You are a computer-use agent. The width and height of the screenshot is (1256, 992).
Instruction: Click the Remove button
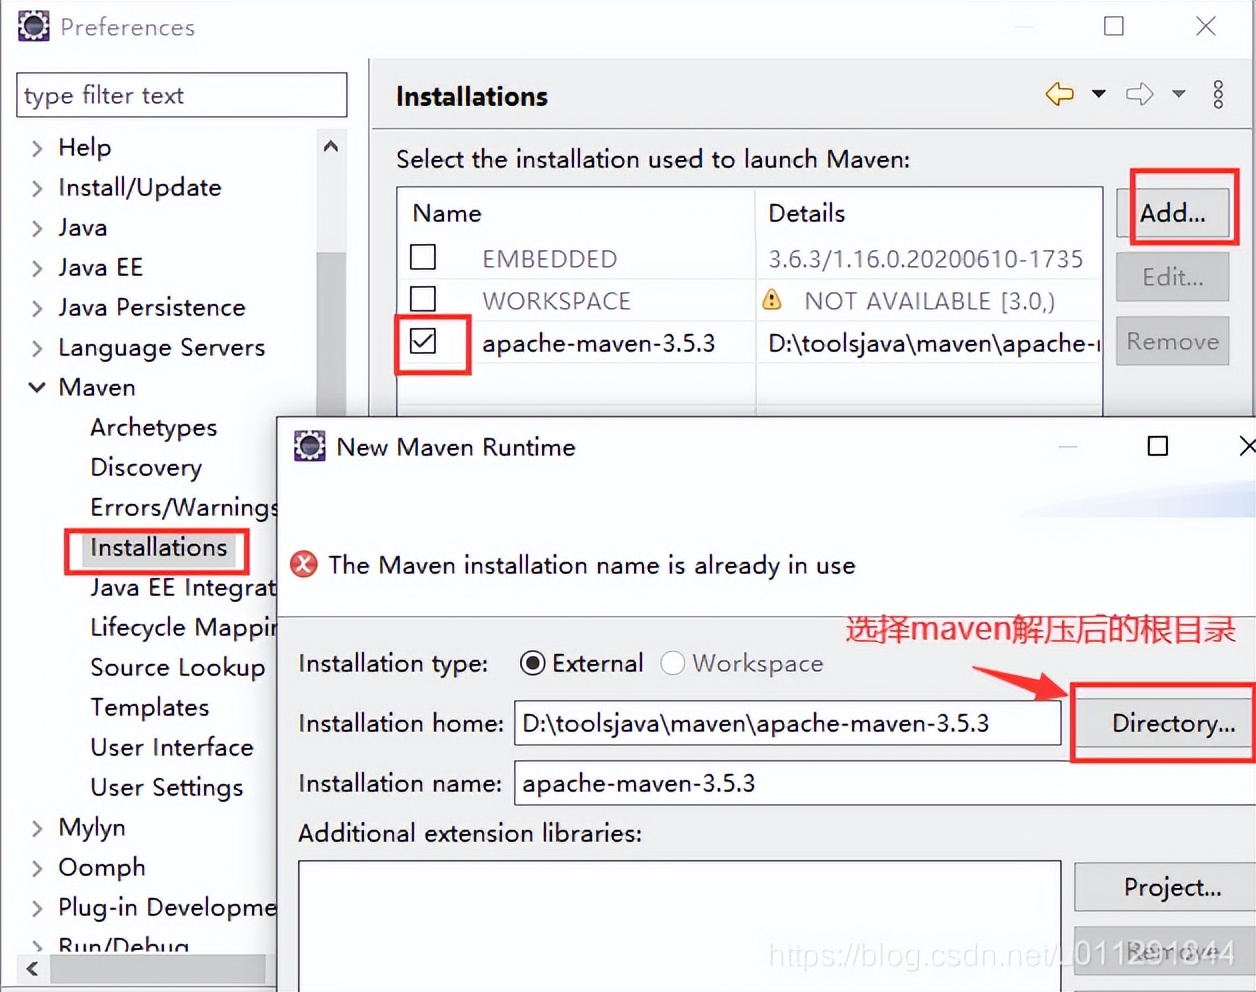(x=1172, y=341)
